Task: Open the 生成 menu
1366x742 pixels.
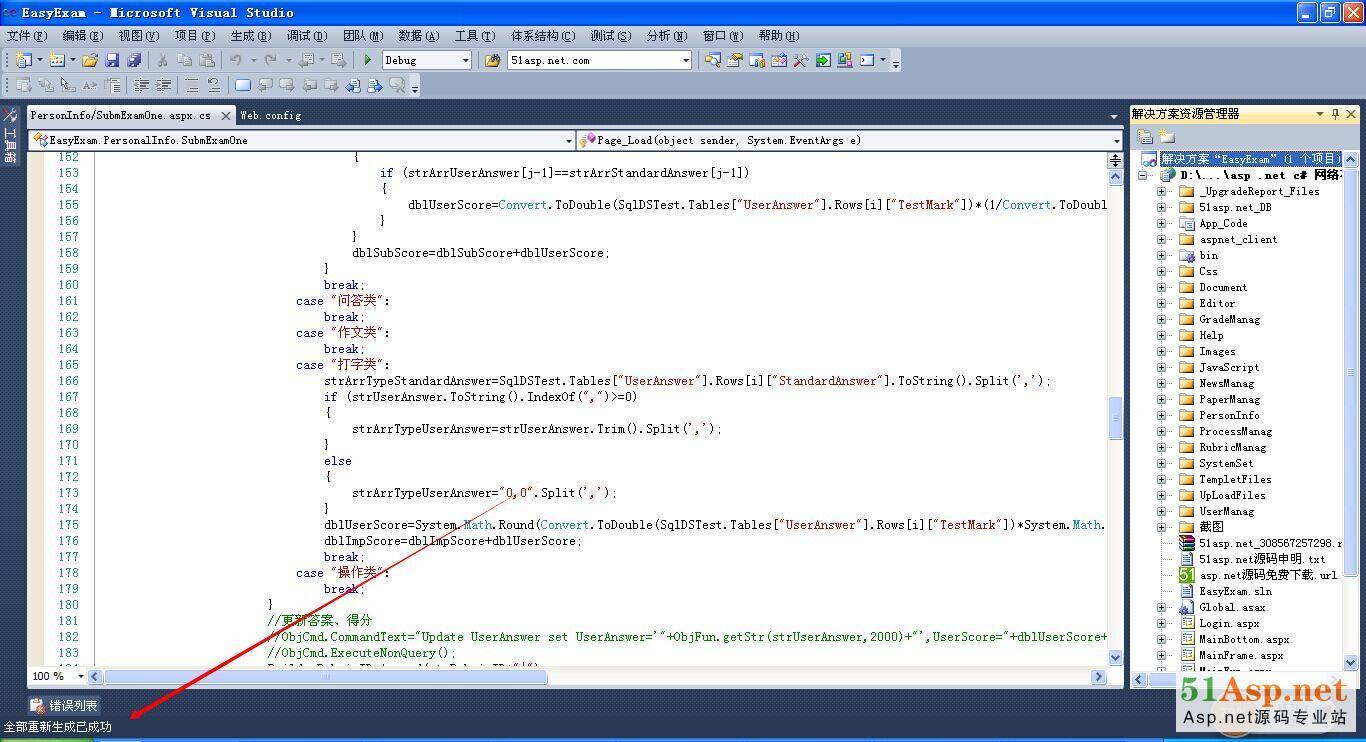Action: click(251, 36)
